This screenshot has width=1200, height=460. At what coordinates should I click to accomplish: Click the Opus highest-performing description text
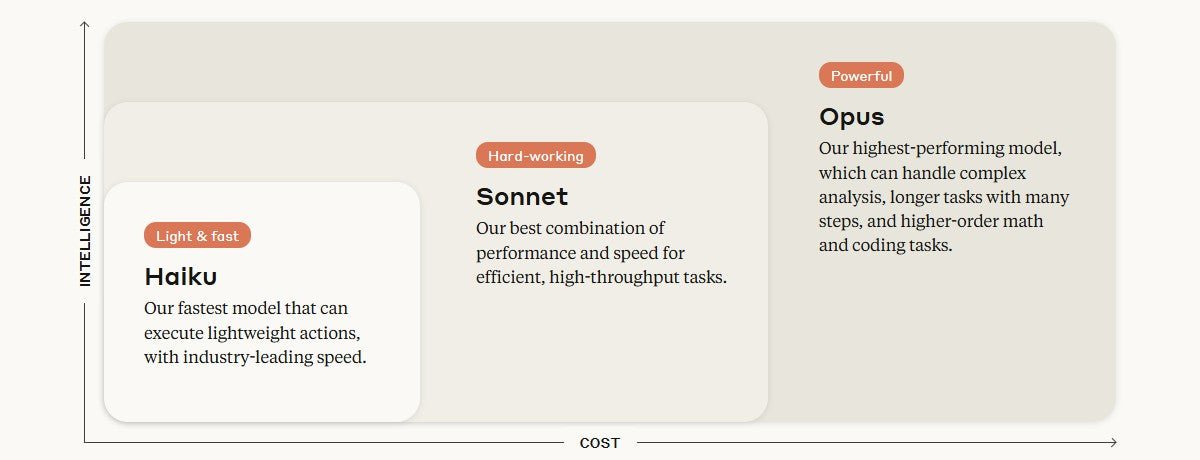pyautogui.click(x=944, y=196)
